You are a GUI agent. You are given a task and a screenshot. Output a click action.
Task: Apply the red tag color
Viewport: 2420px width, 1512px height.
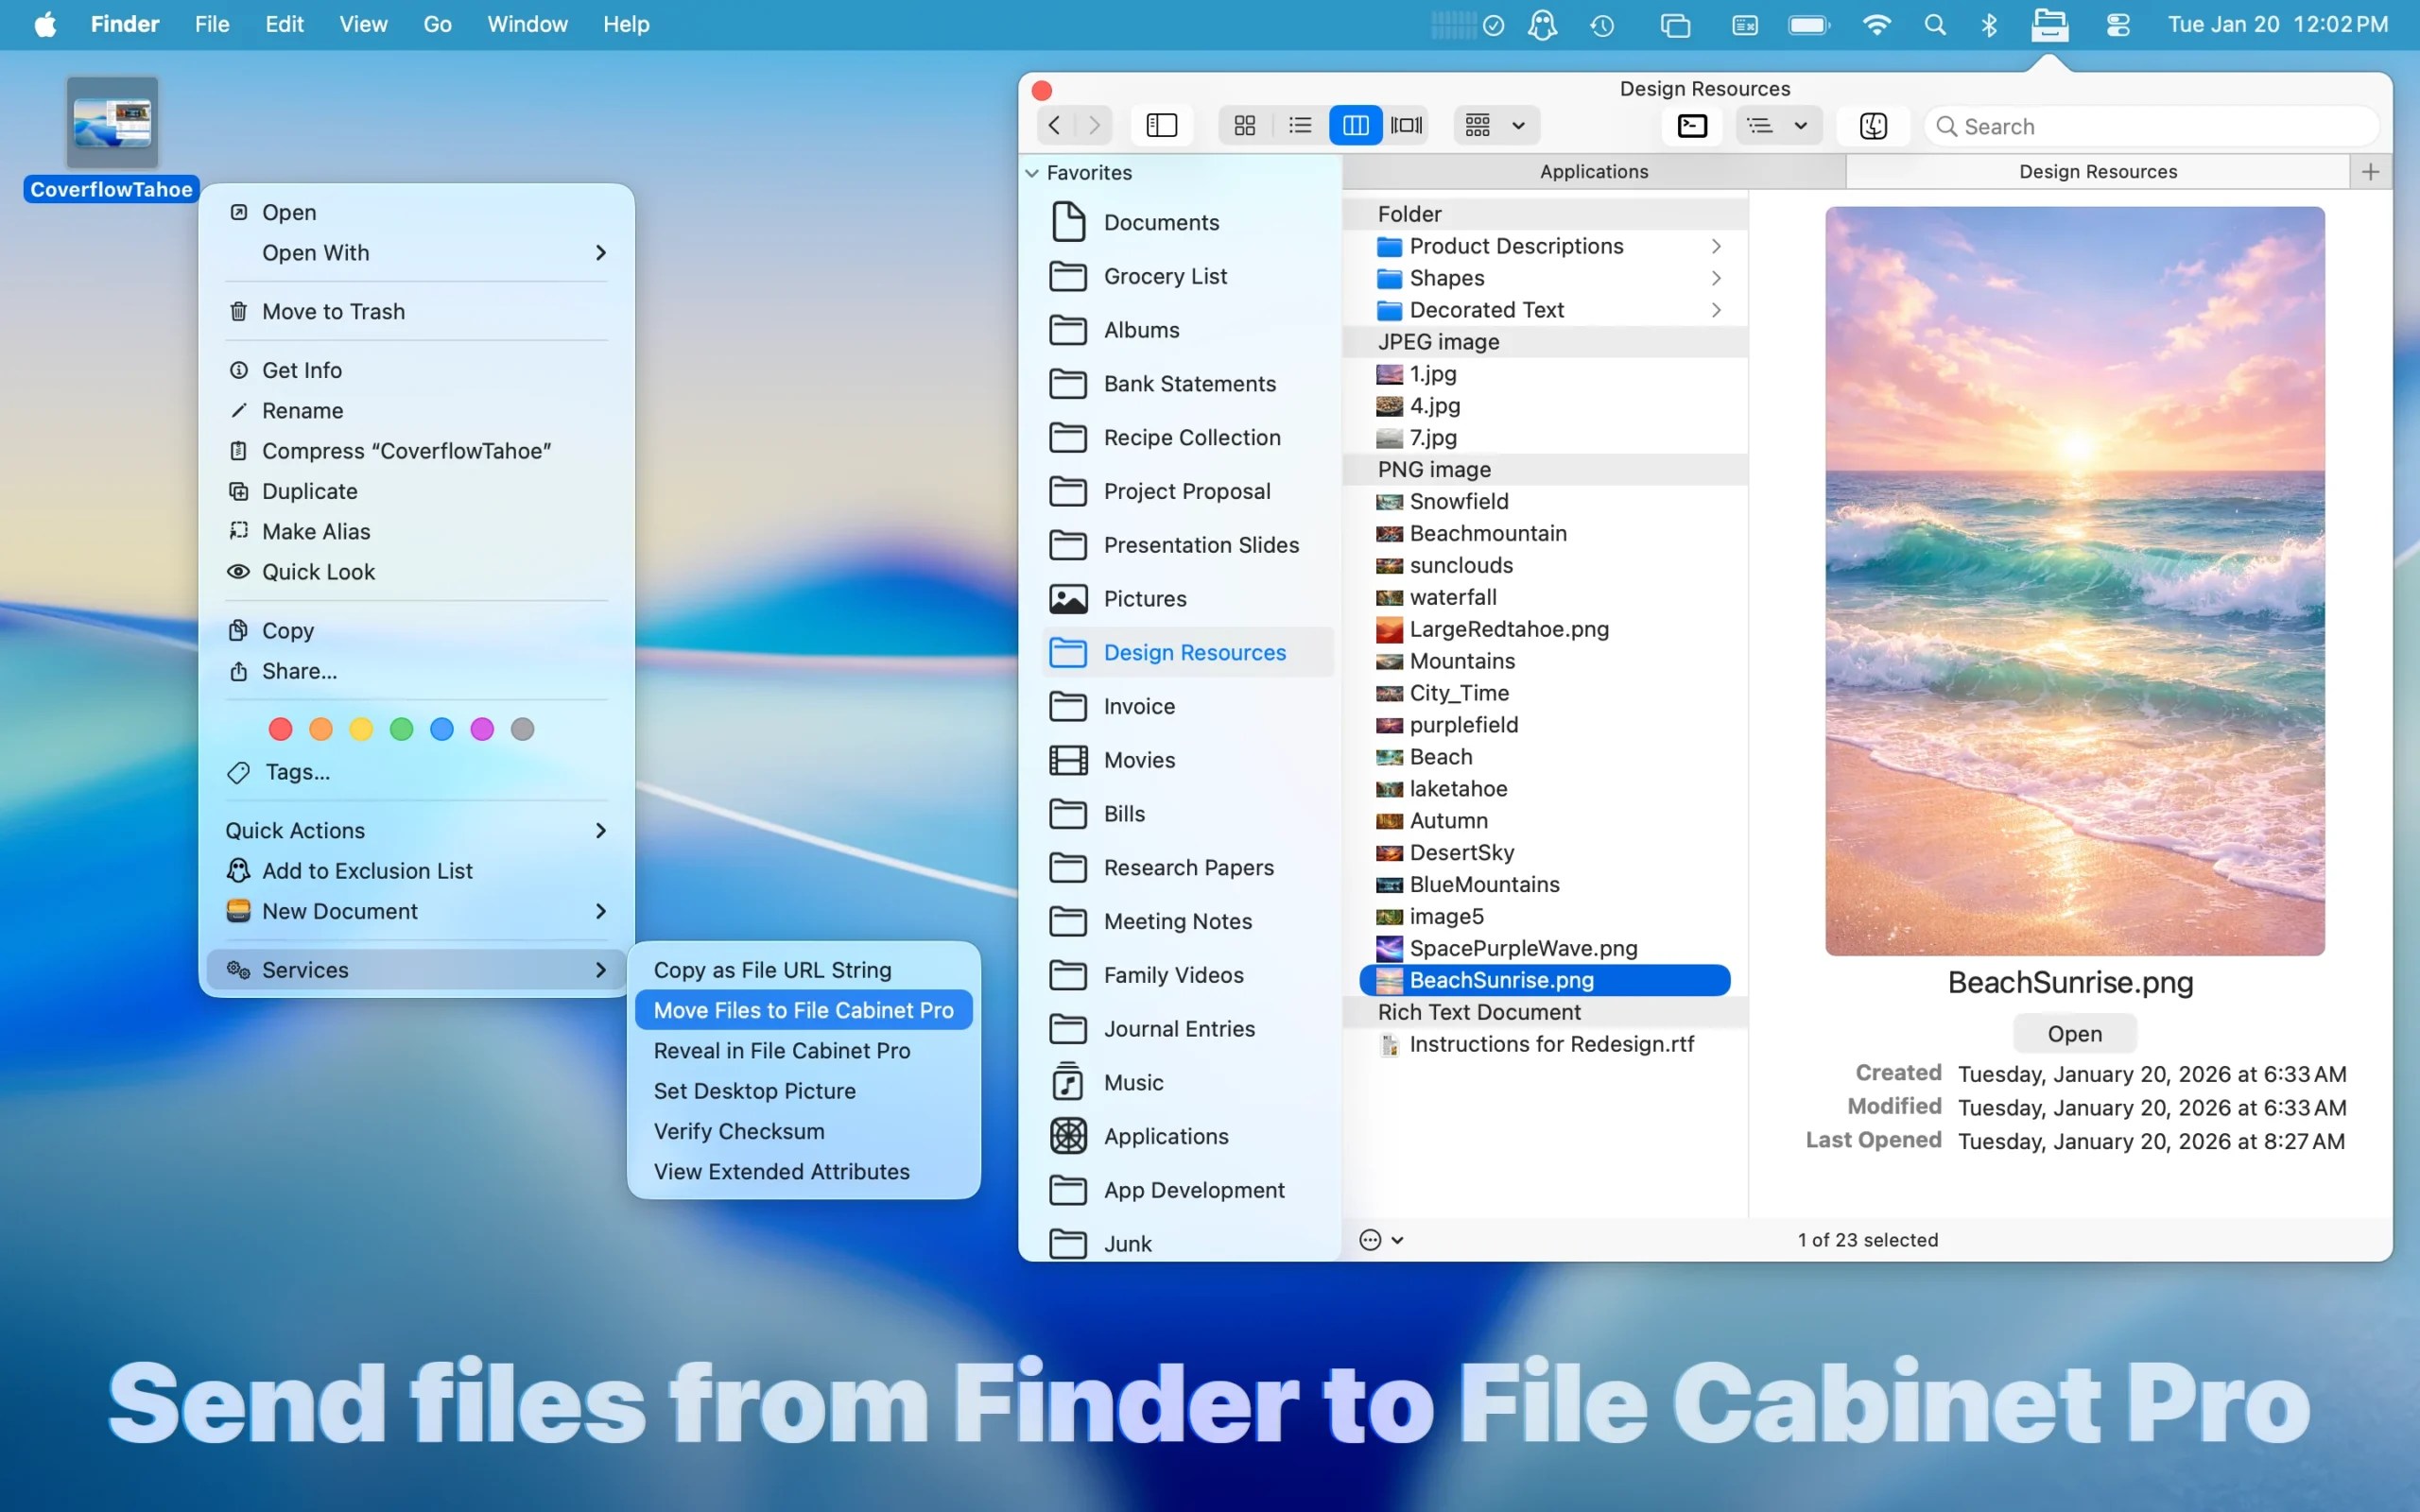[x=280, y=729]
